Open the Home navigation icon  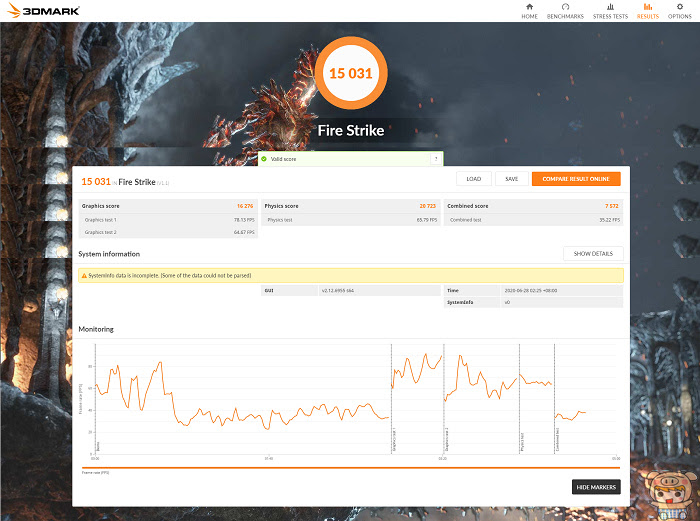click(x=529, y=7)
